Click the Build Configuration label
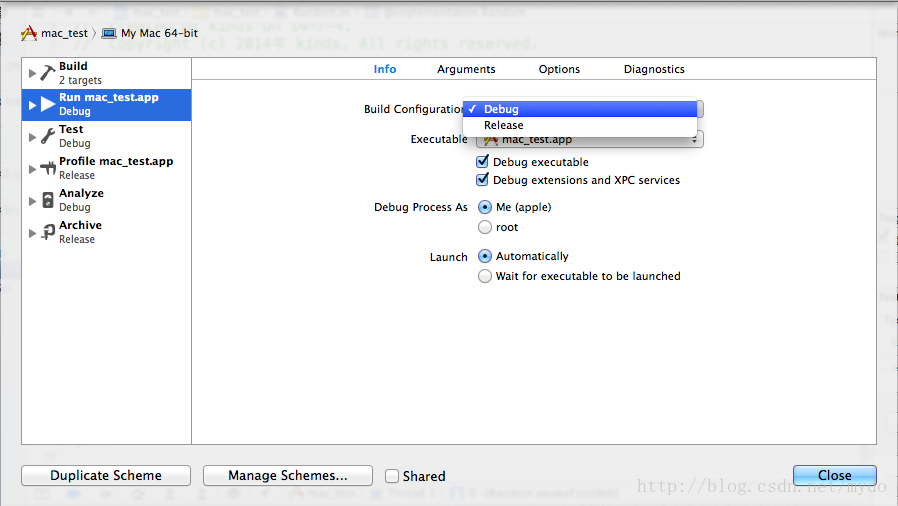The height and width of the screenshot is (506, 898). 413,109
